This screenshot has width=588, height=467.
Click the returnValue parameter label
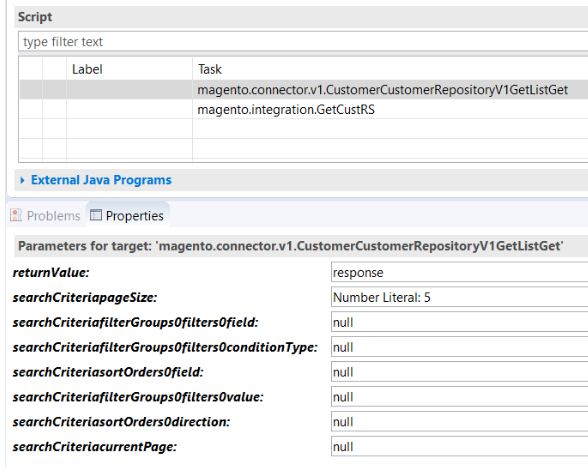click(51, 272)
